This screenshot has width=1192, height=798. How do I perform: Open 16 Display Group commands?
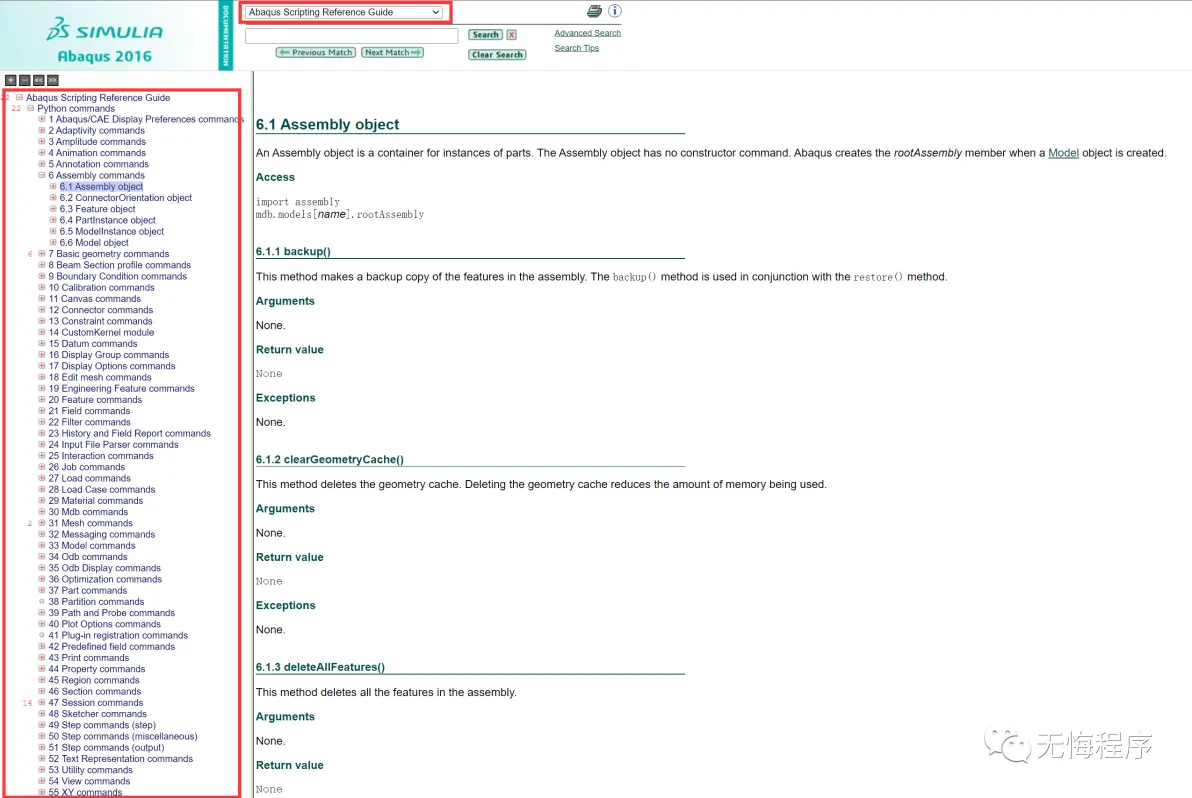(109, 355)
